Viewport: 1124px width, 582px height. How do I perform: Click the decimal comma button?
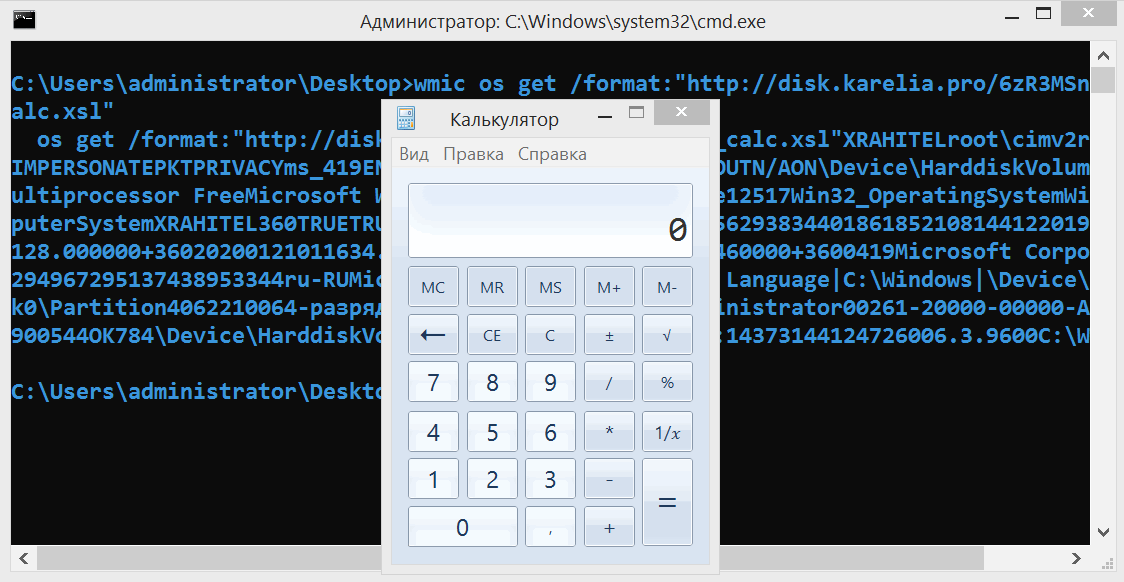pyautogui.click(x=550, y=527)
